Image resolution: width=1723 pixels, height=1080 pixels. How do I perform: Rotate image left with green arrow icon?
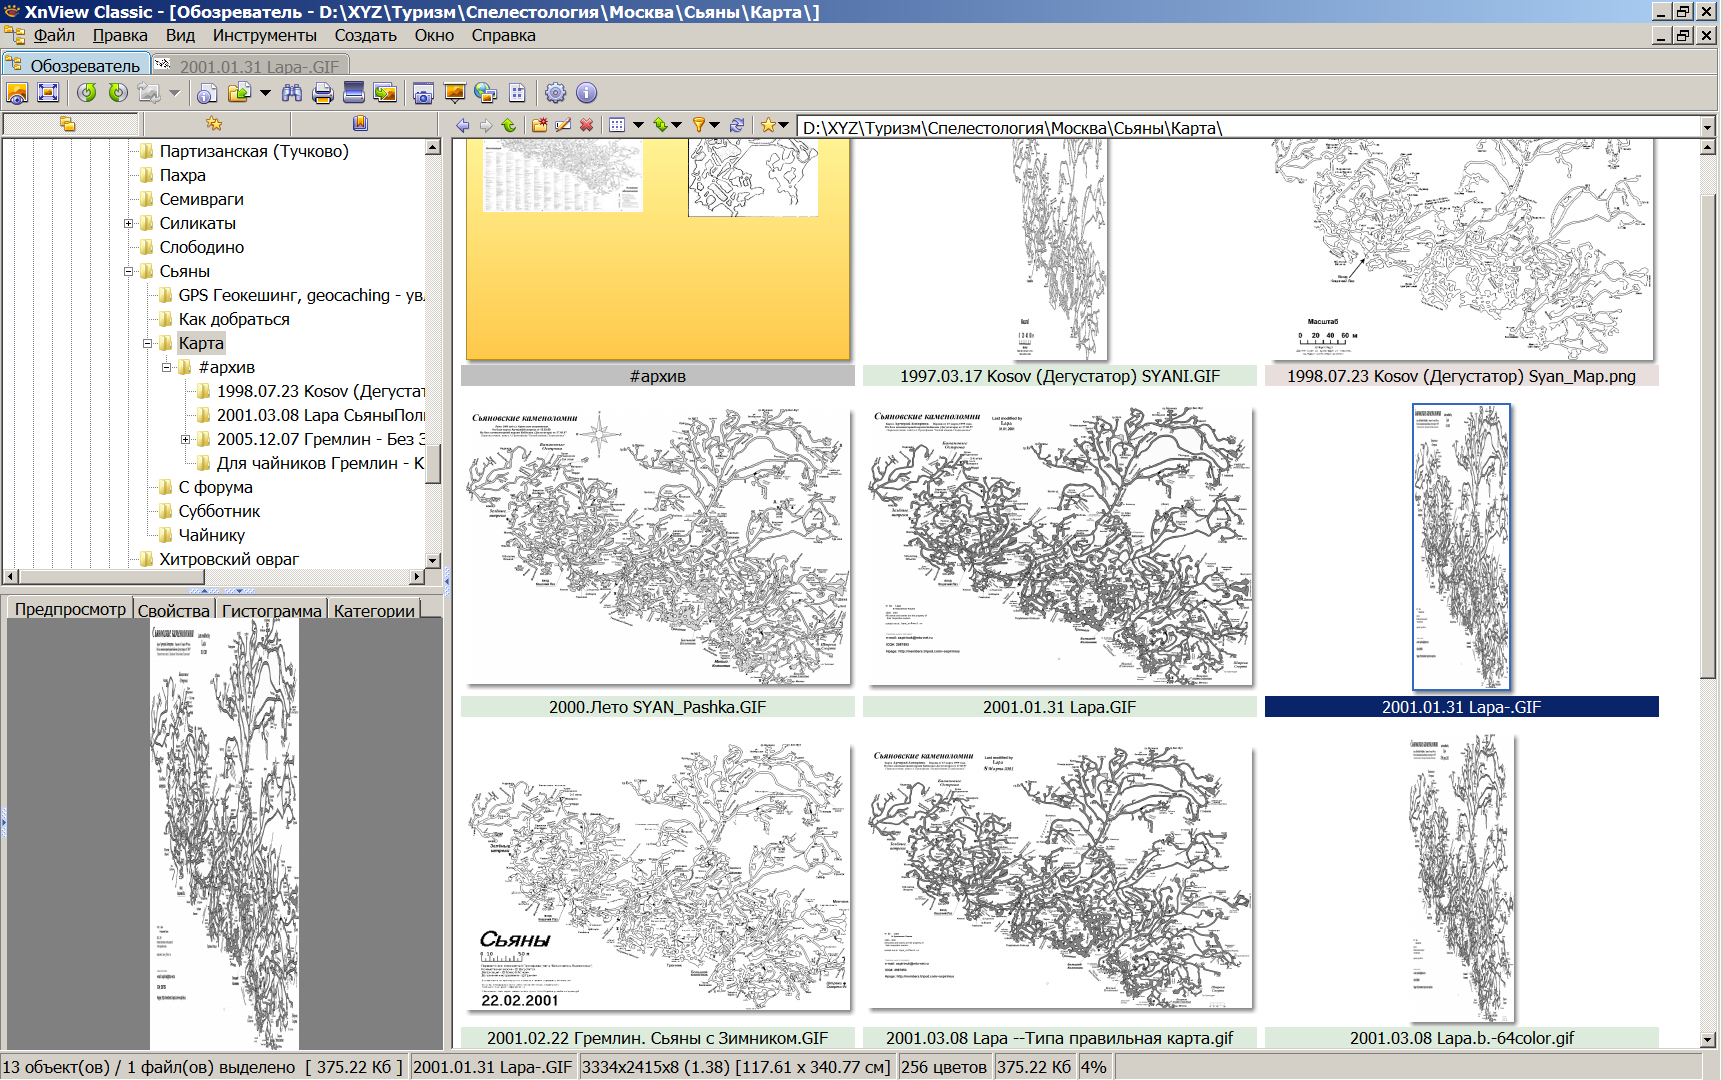click(87, 93)
